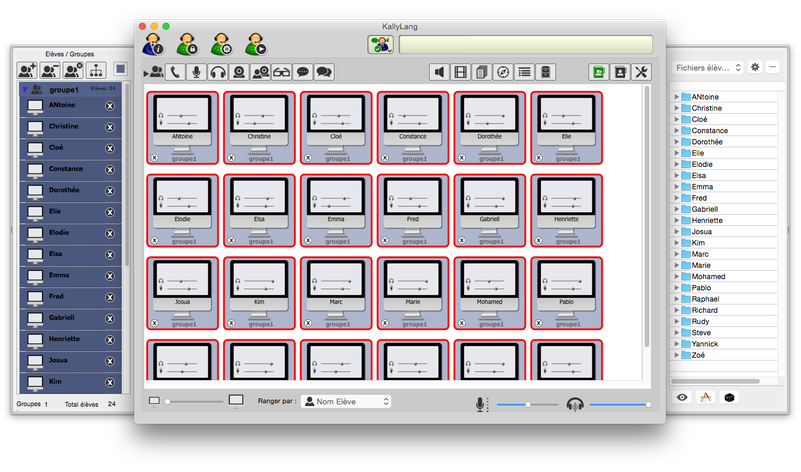801x472 pixels.
Task: Open the teacher status dropdown button
Action: point(380,44)
